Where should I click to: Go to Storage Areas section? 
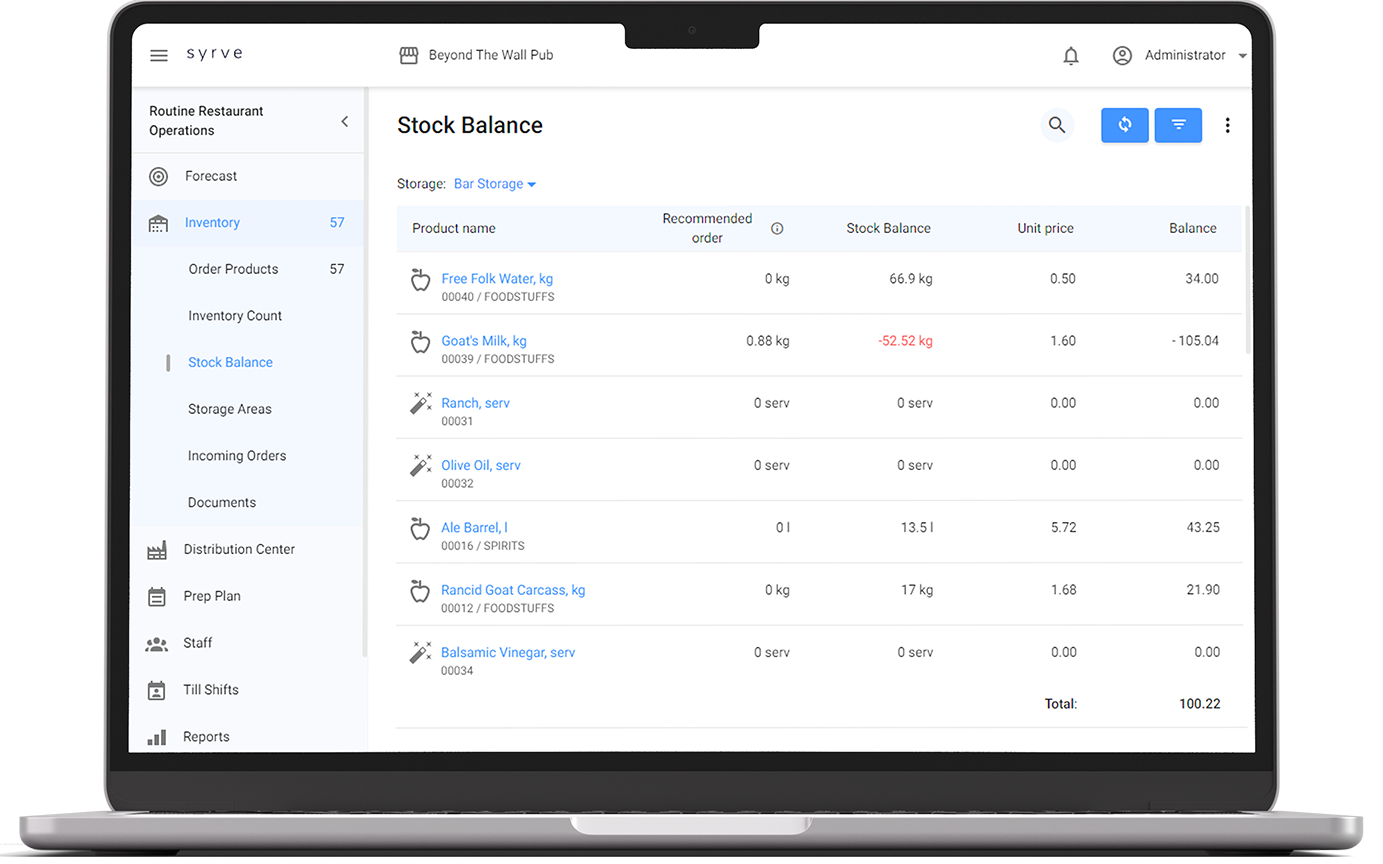click(230, 409)
